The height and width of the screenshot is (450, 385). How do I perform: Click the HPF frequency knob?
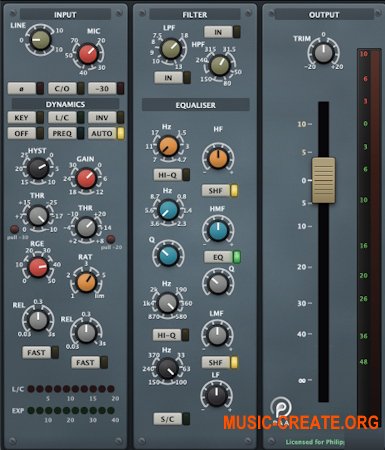pyautogui.click(x=220, y=66)
